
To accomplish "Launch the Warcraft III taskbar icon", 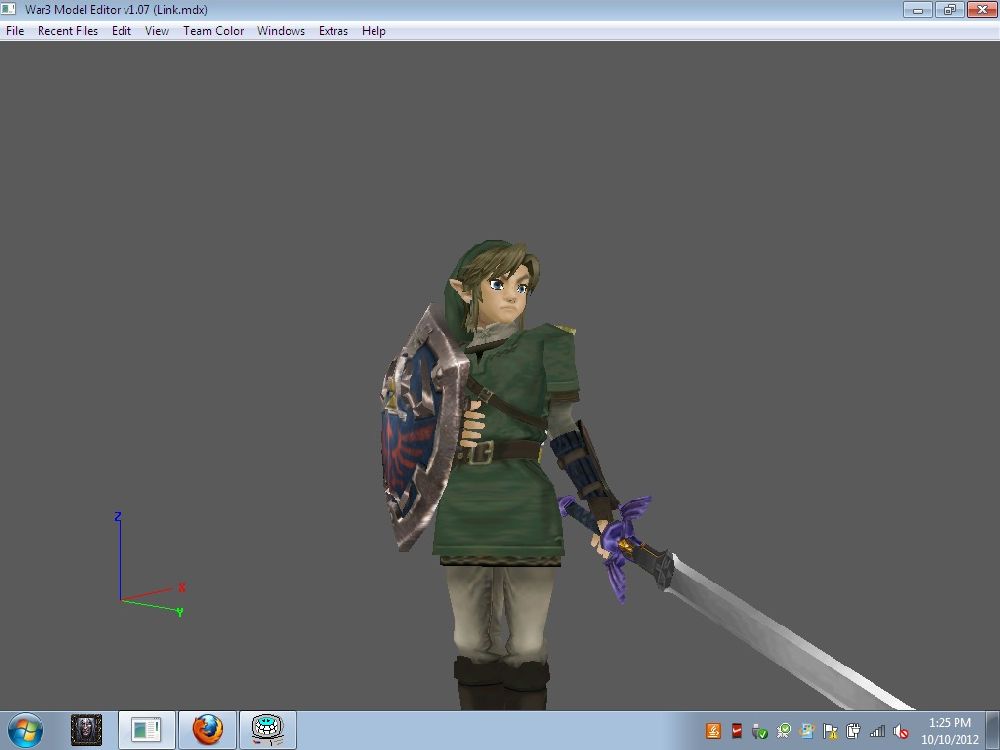I will tap(86, 730).
